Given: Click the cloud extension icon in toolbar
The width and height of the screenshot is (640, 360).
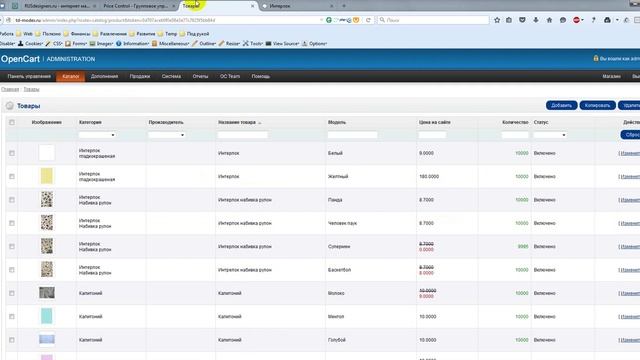Looking at the screenshot, I should (x=607, y=20).
